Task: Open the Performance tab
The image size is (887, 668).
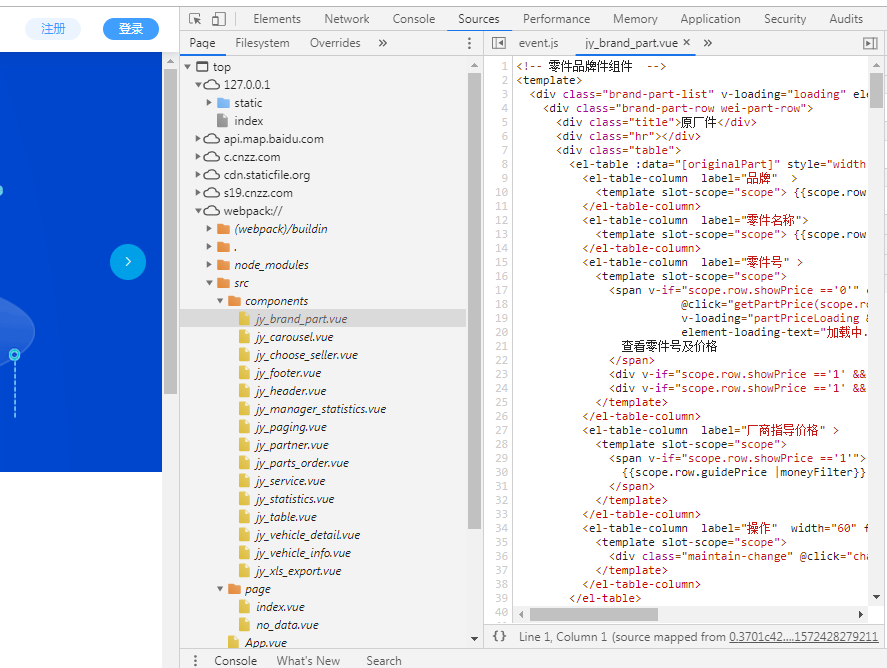Action: [x=556, y=19]
